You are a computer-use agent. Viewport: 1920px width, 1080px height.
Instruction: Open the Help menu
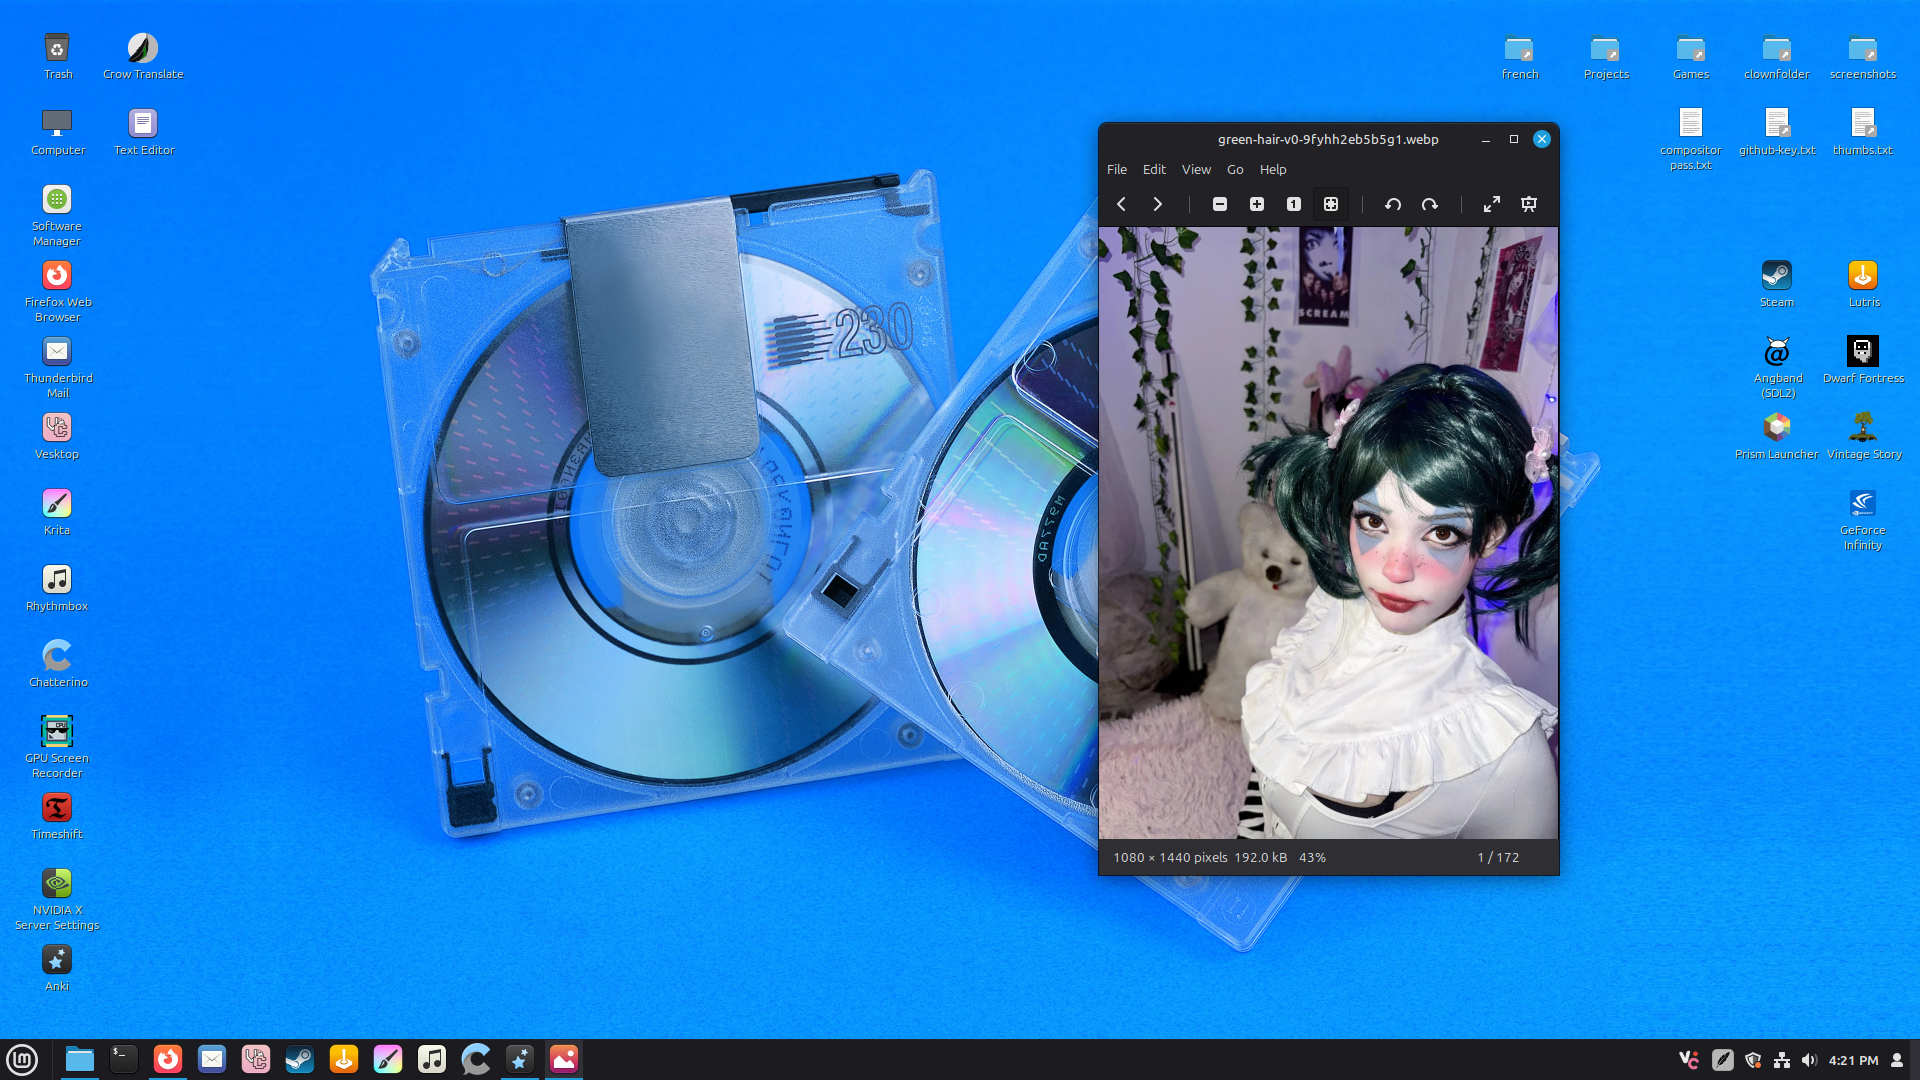pos(1273,169)
